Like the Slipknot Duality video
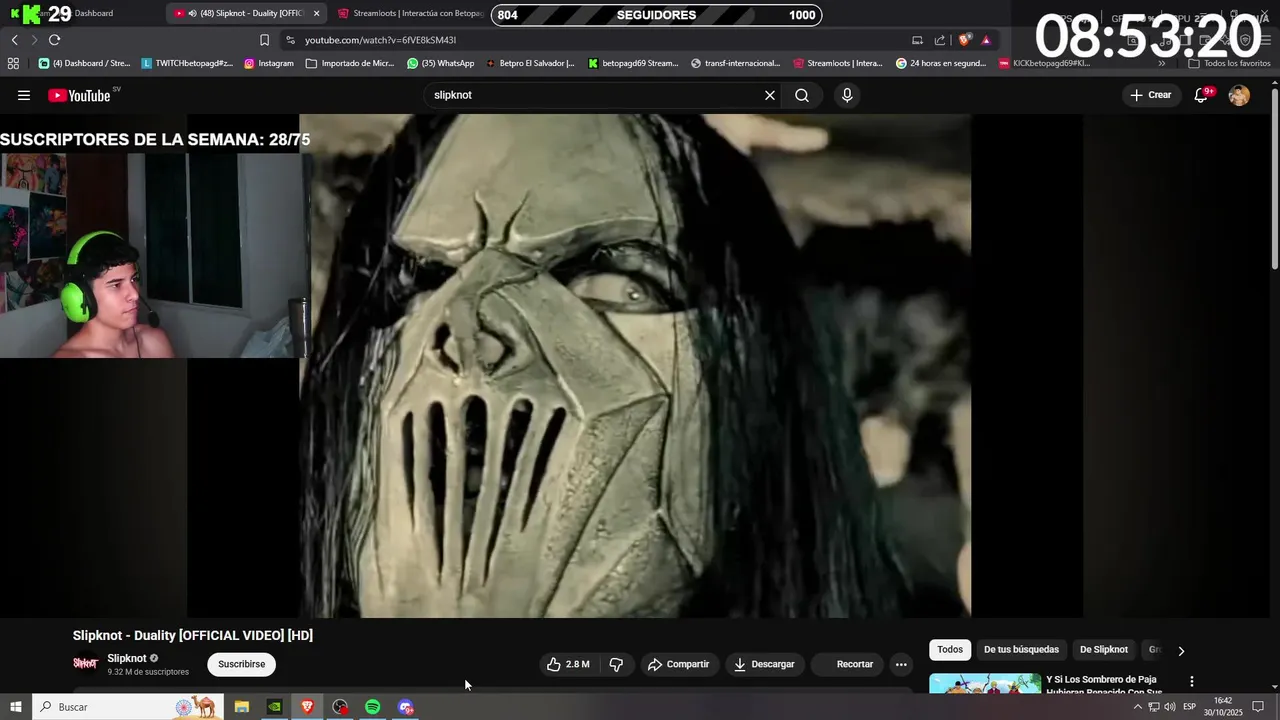 568,664
